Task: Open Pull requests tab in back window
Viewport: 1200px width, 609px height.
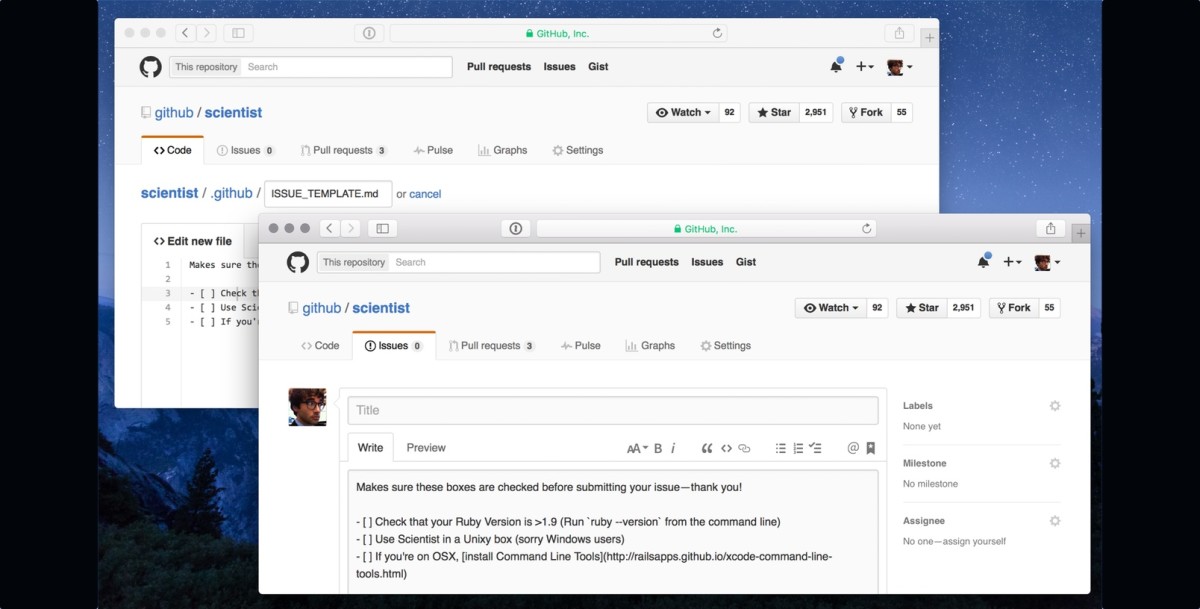Action: [344, 151]
